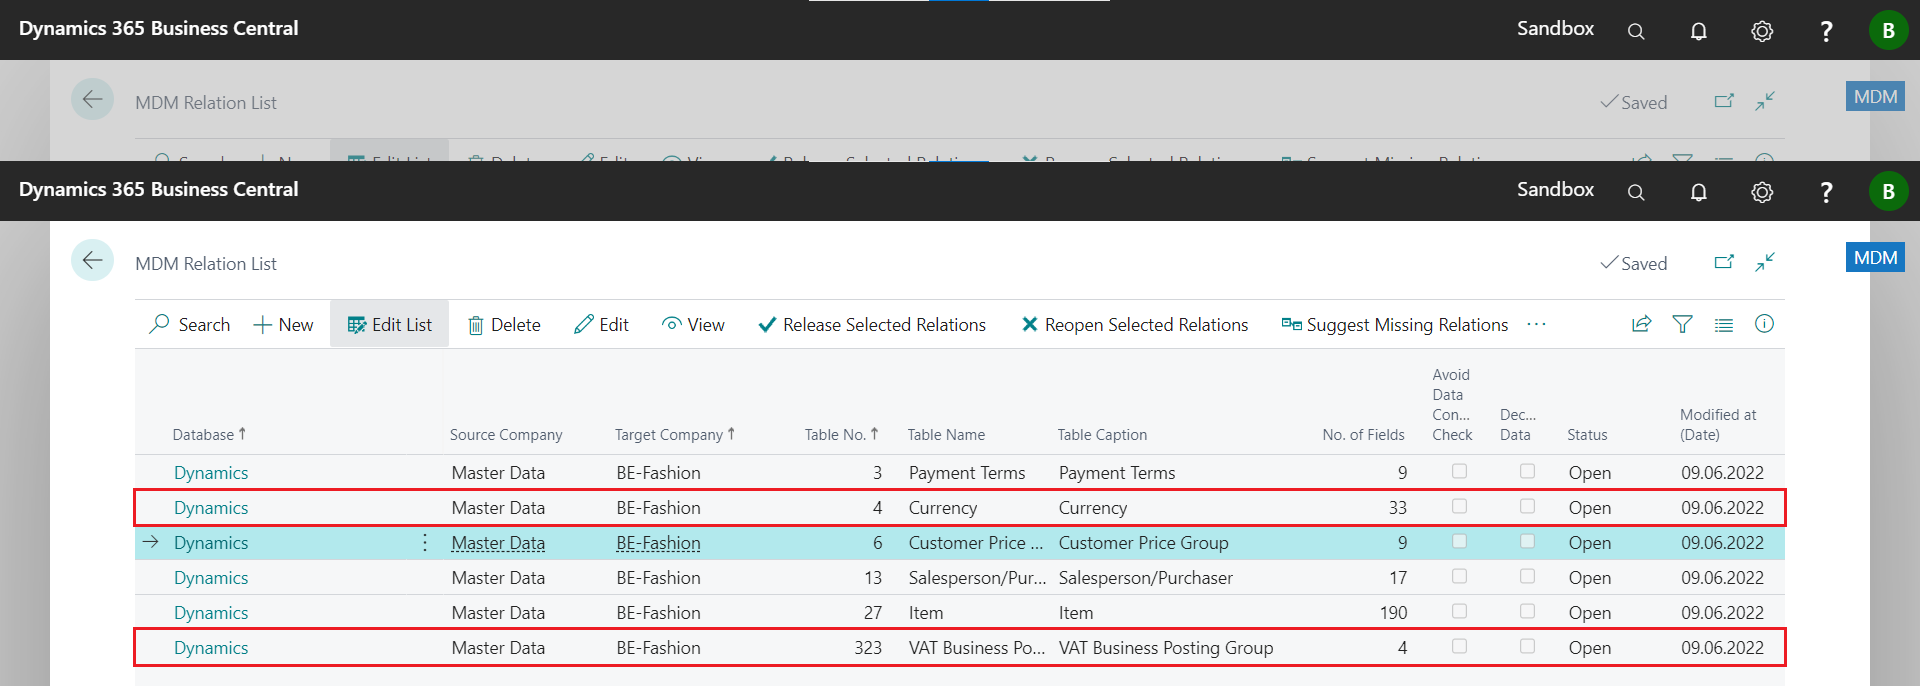Open Dynamics link in VAT Business Posting row

211,647
